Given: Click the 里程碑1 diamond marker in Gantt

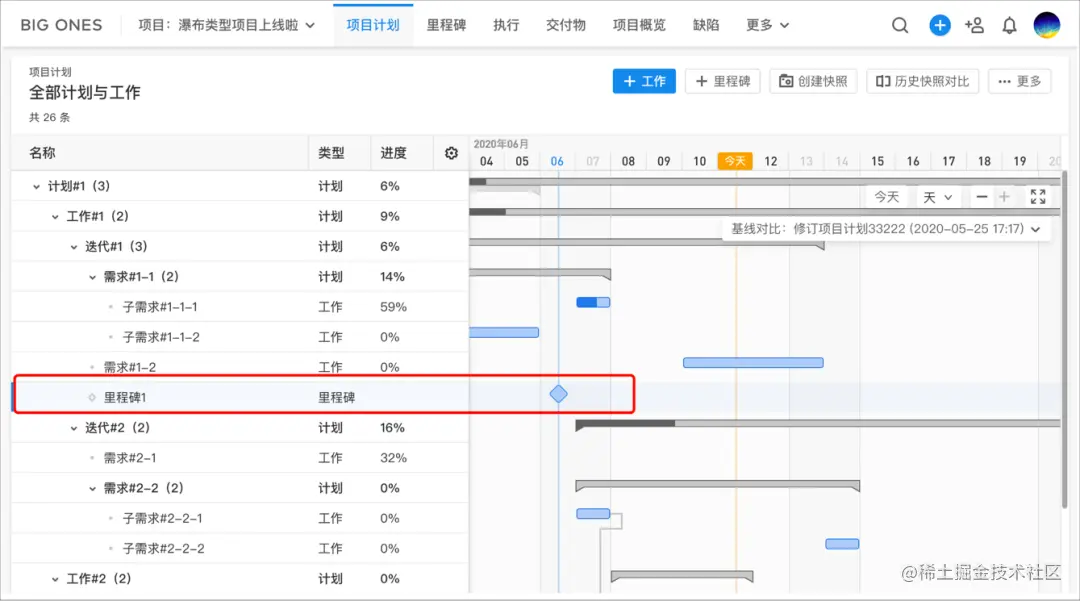Looking at the screenshot, I should (x=558, y=394).
